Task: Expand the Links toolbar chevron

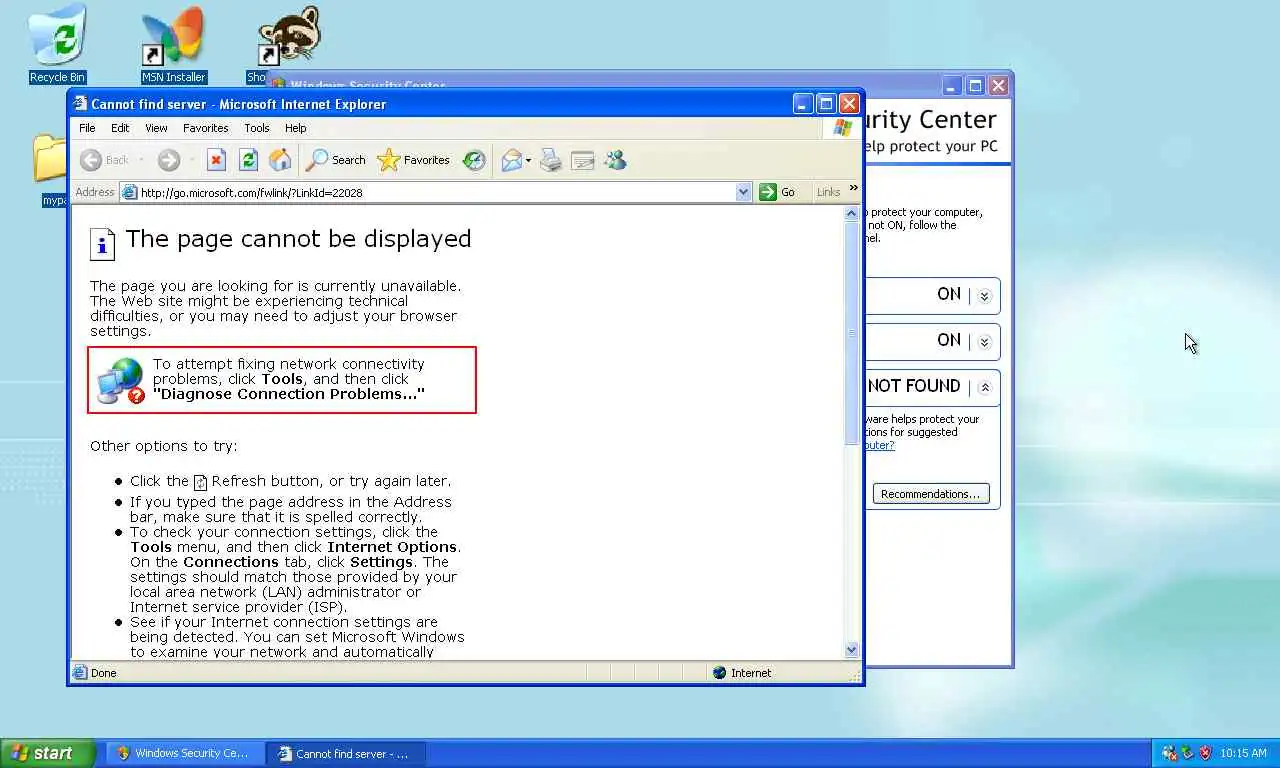Action: (x=853, y=188)
